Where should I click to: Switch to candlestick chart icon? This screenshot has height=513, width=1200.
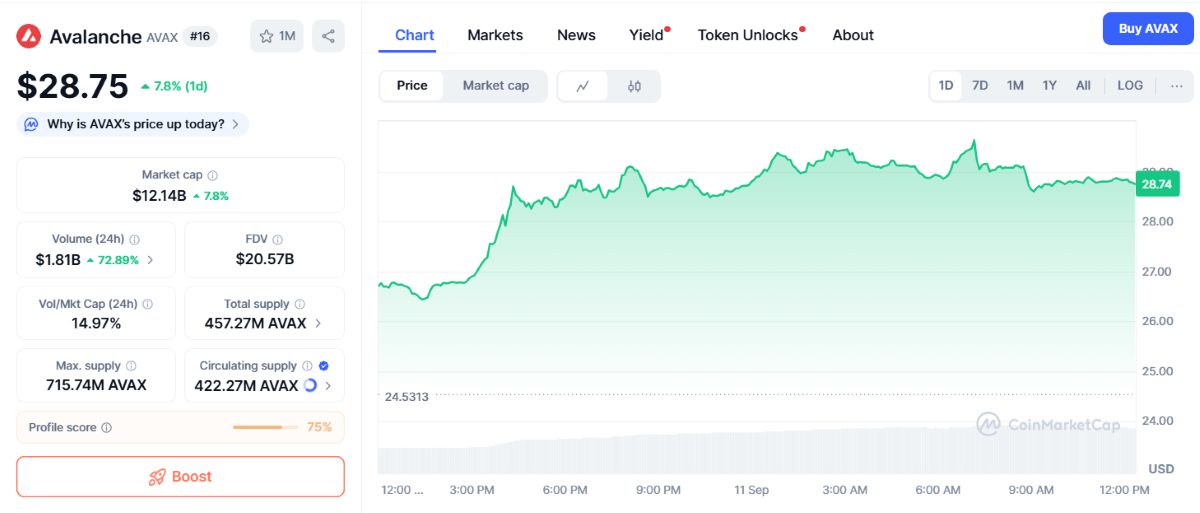[634, 86]
